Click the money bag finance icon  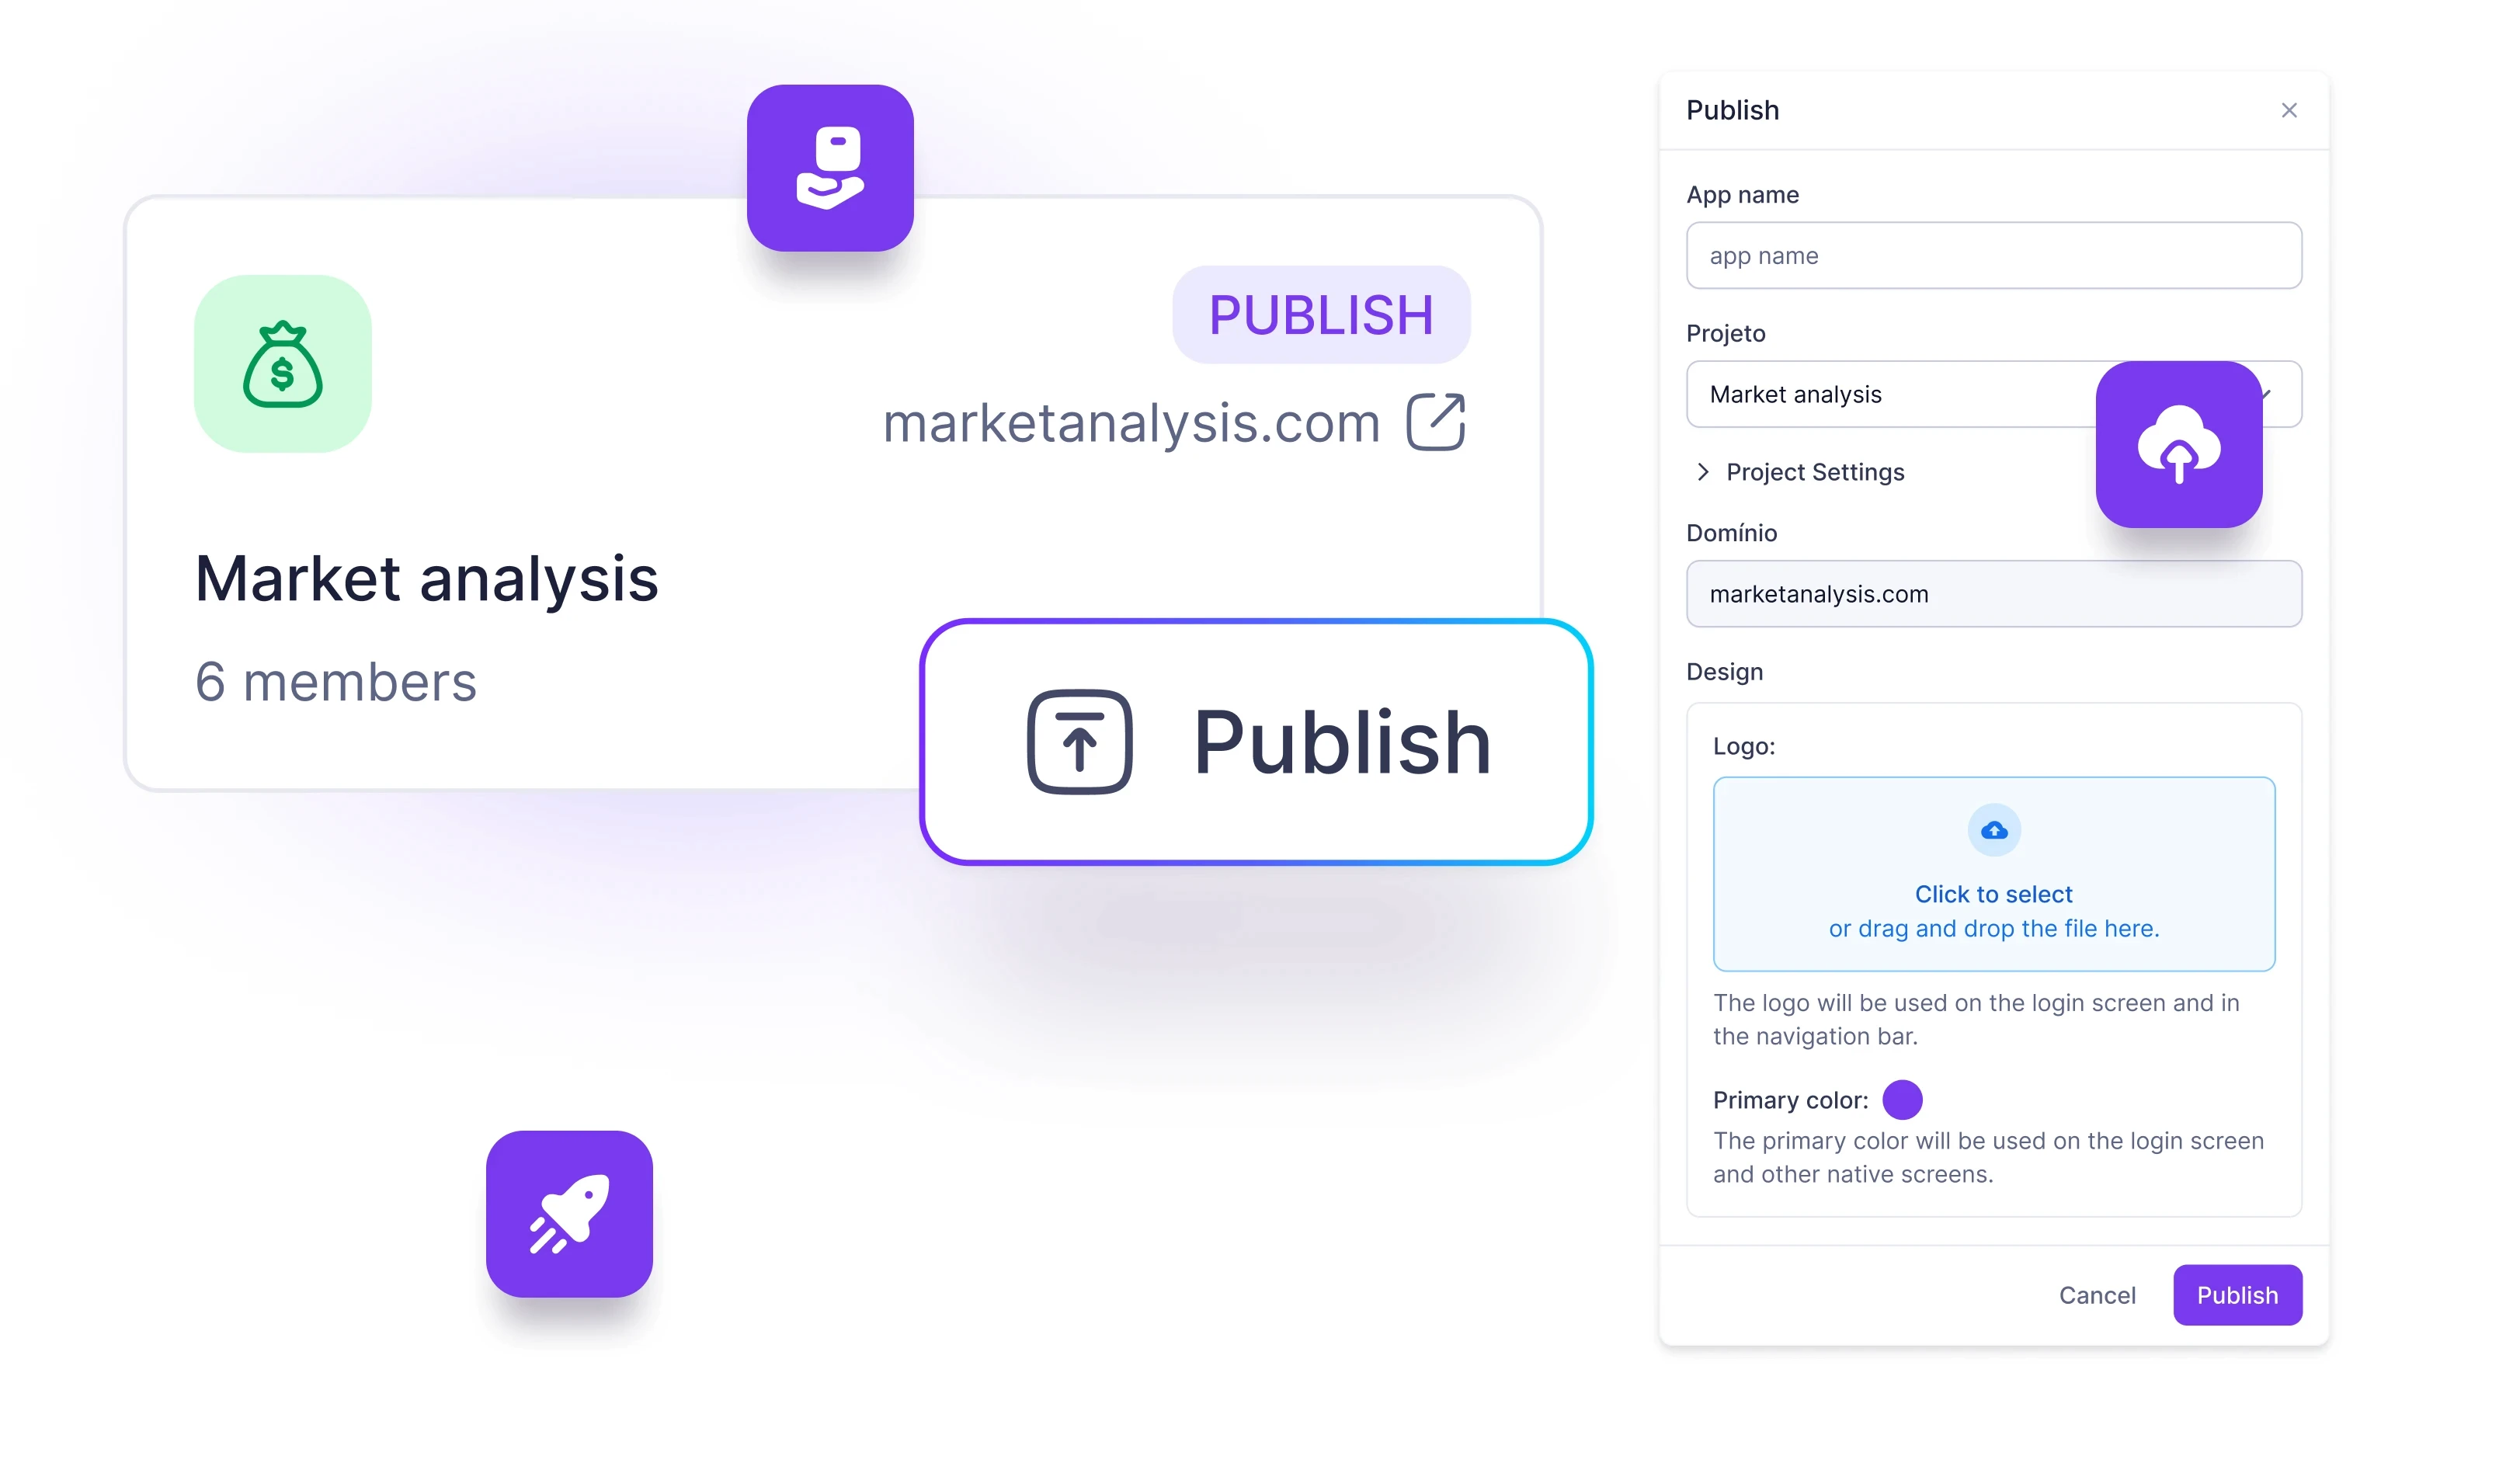(x=284, y=364)
